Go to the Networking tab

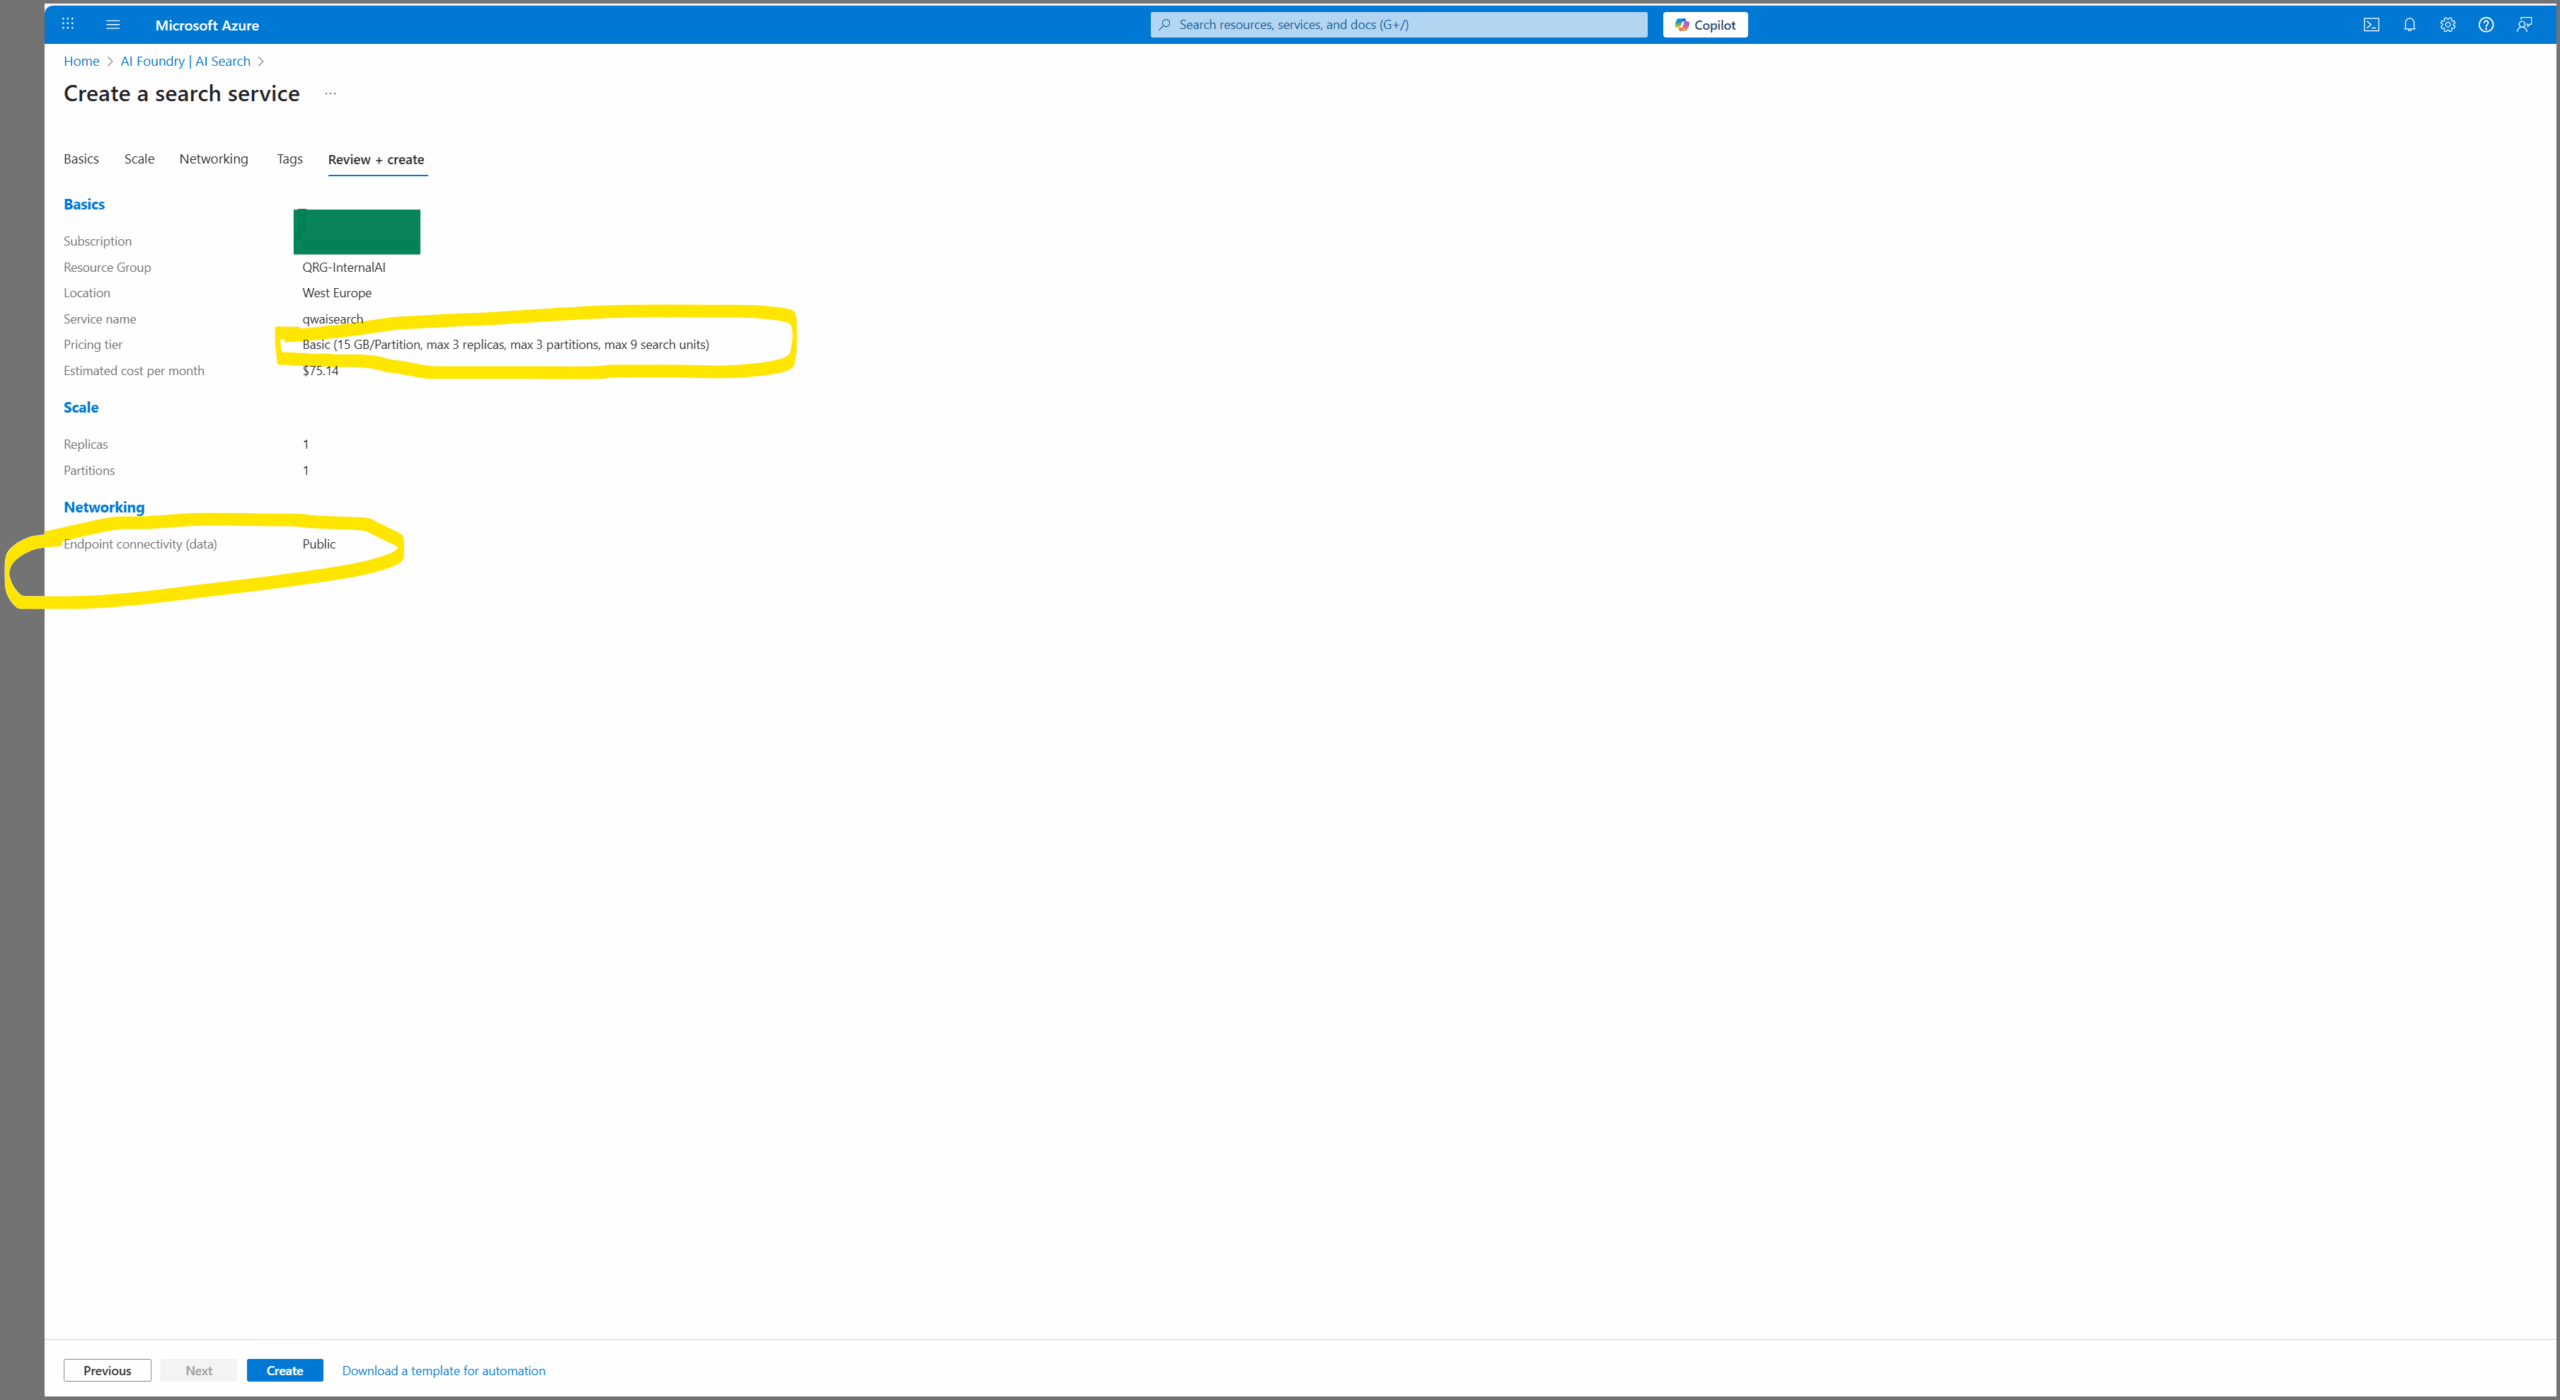[213, 159]
